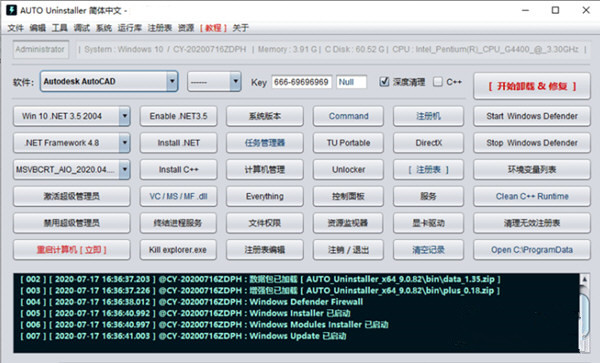This screenshot has width=600, height=363.
Task: Expand the Win 10 .NET 3.5 2004 dropdown
Action: [x=124, y=116]
